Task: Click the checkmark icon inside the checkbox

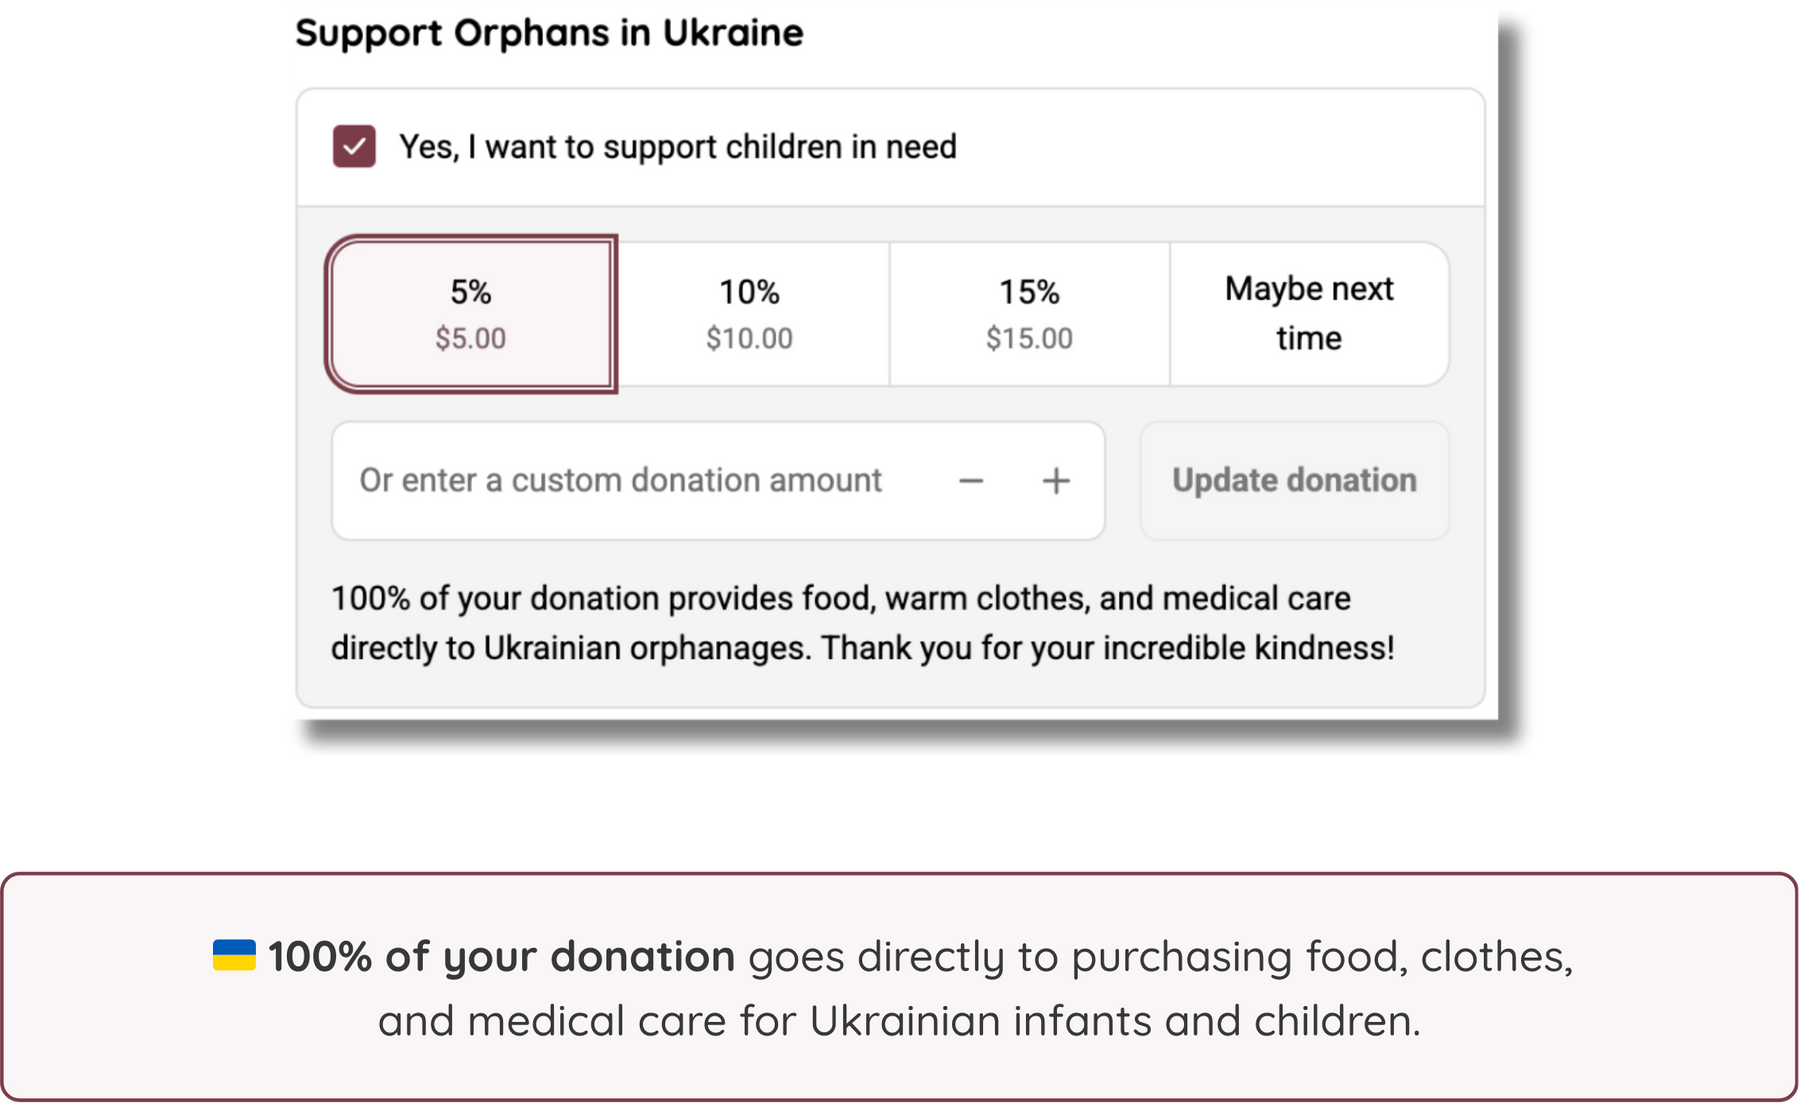Action: click(x=354, y=147)
